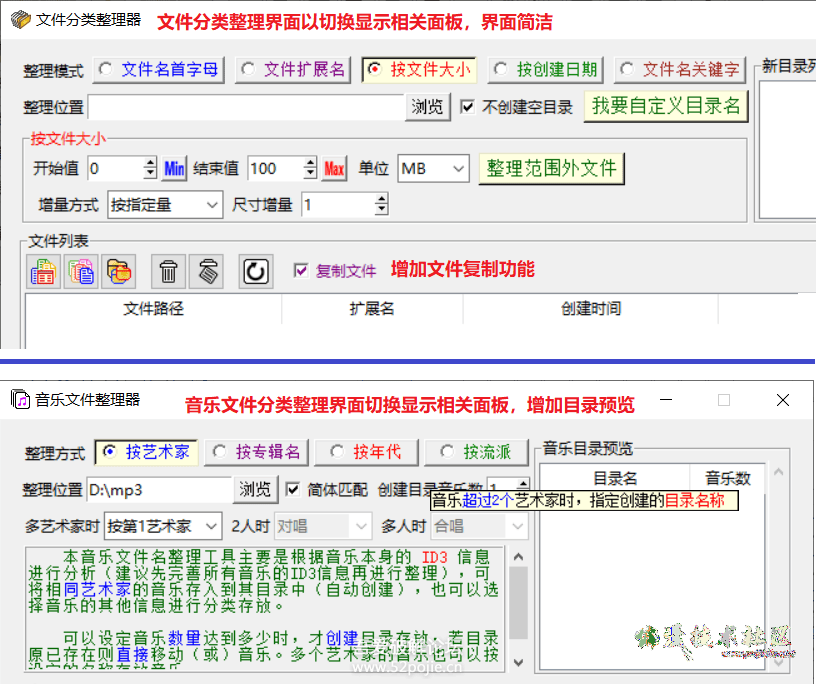Click the 文件分类整理器 title bar app icon
Image resolution: width=816 pixels, height=684 pixels.
pyautogui.click(x=20, y=20)
